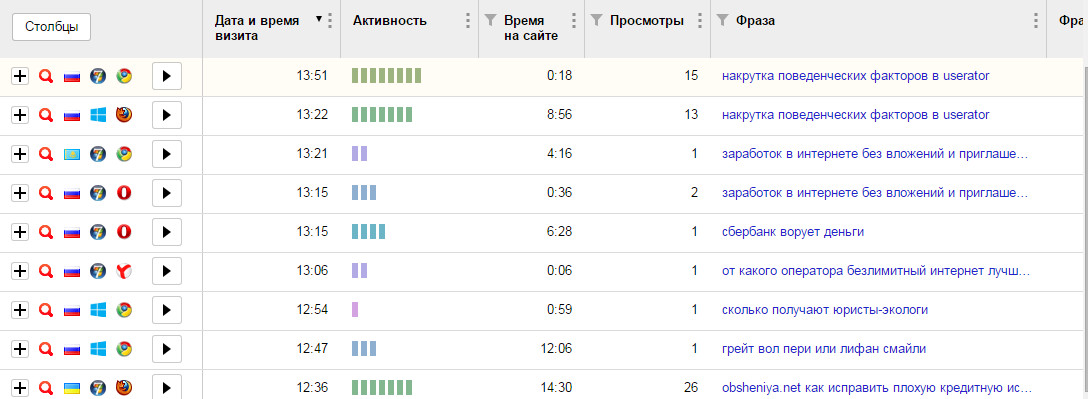Click the Opera icon in the 0:36 duration row
Image resolution: width=1088 pixels, height=399 pixels.
click(124, 193)
